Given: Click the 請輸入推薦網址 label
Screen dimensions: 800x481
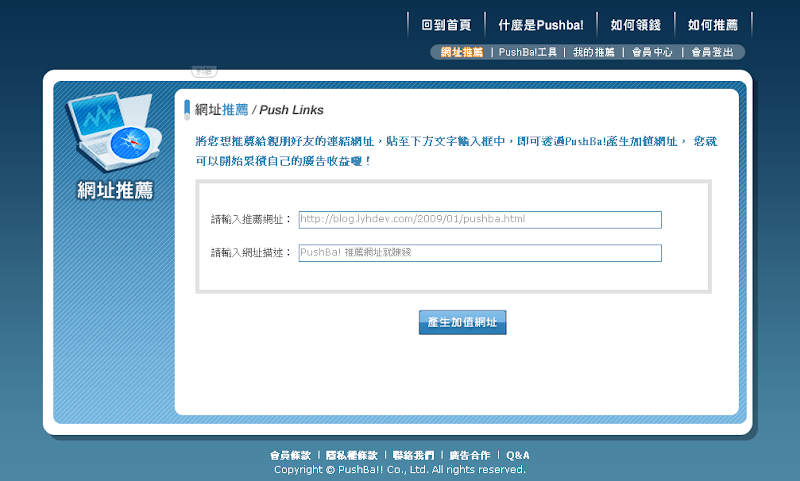Looking at the screenshot, I should pyautogui.click(x=251, y=219).
